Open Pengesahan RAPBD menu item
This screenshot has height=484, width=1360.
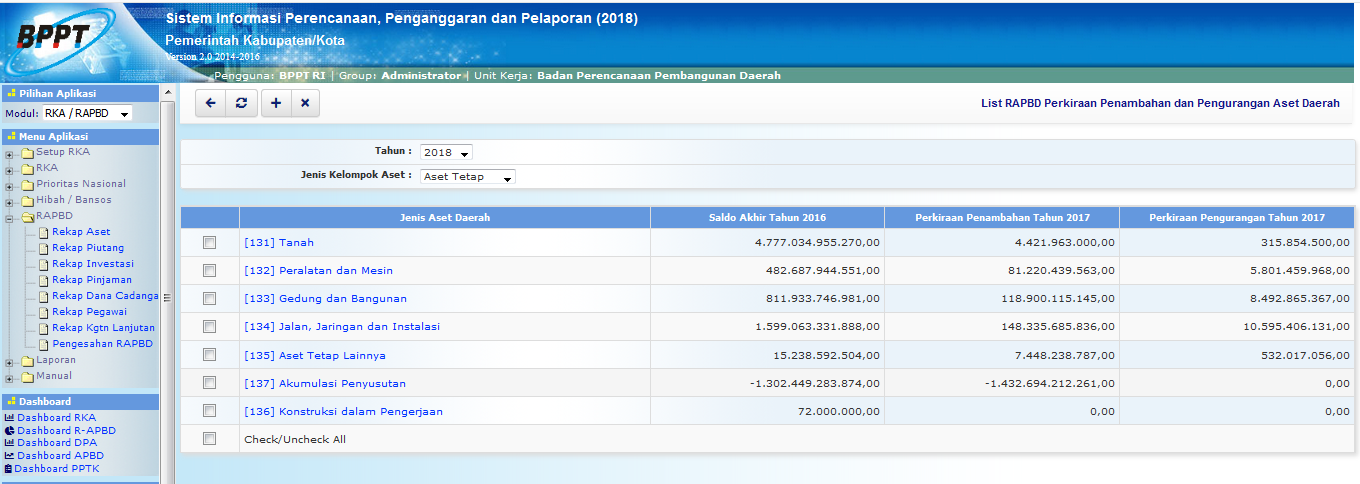click(102, 344)
